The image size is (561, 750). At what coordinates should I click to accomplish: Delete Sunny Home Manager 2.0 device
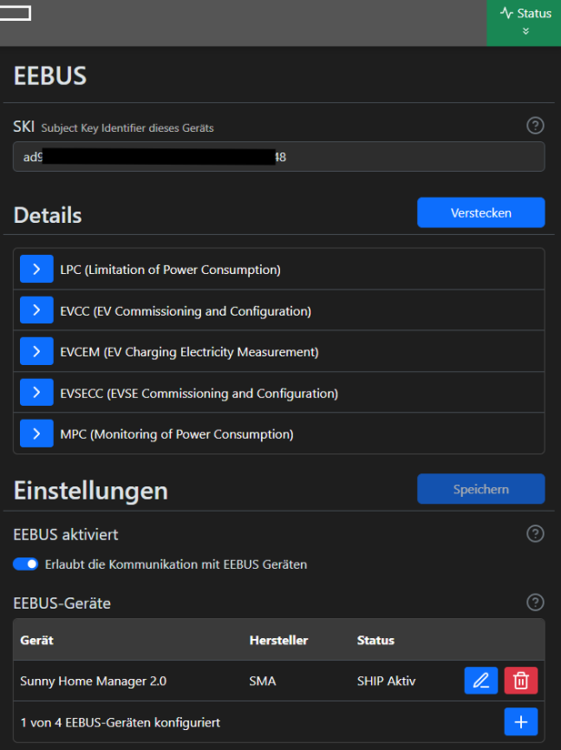pos(521,680)
